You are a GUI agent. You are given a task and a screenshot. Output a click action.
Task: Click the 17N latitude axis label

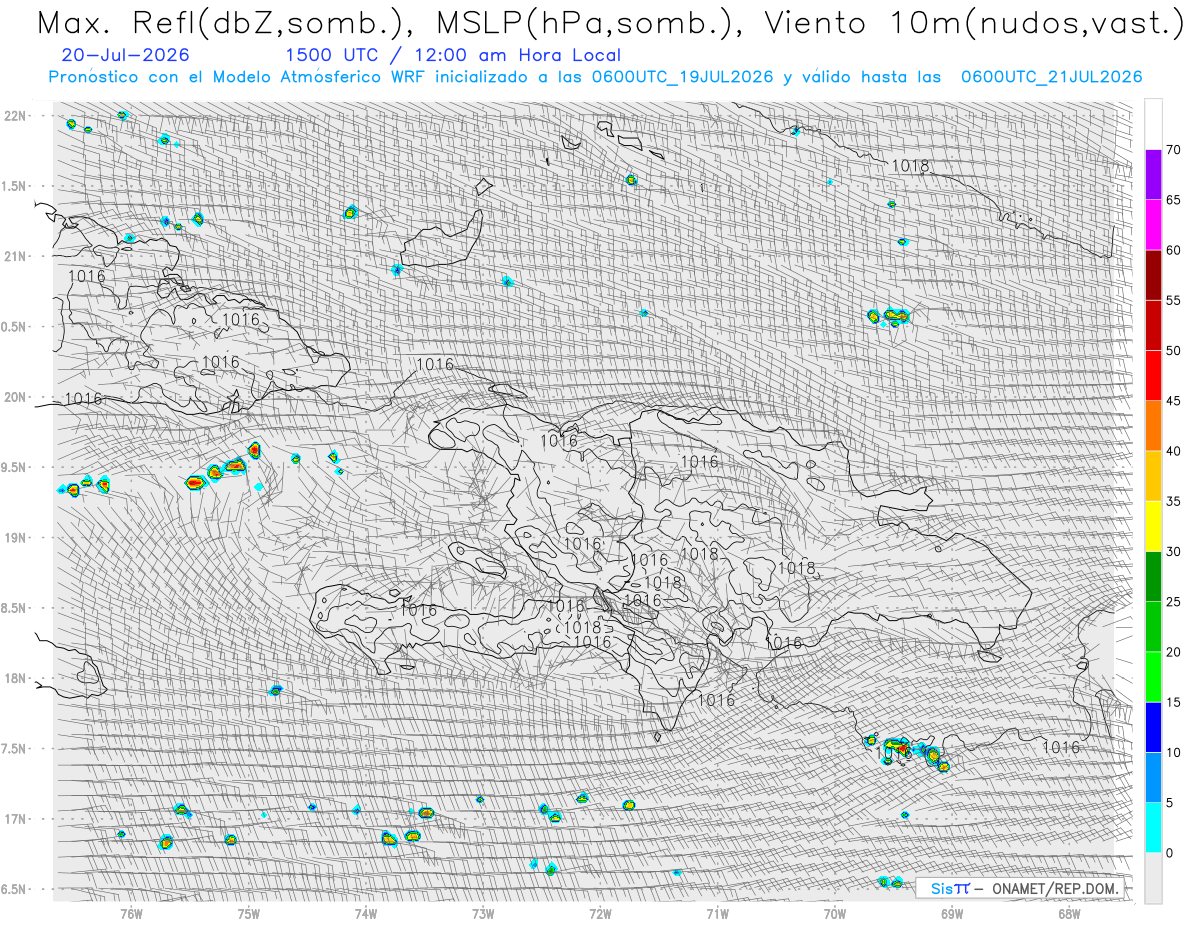pos(16,819)
